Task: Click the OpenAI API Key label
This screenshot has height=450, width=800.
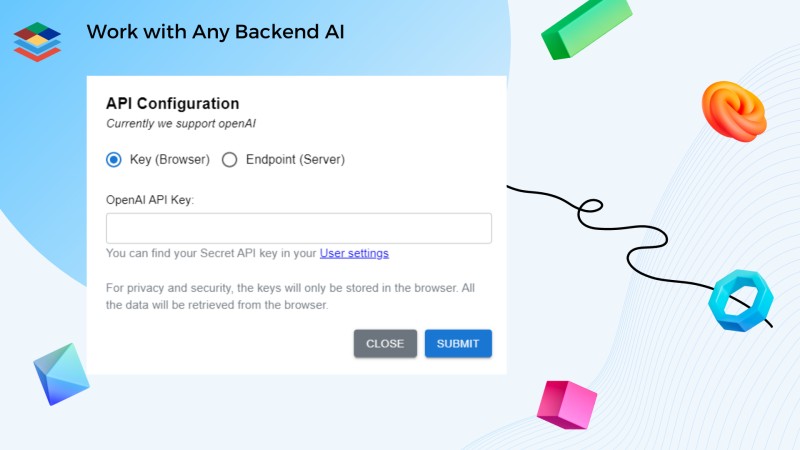Action: tap(150, 200)
